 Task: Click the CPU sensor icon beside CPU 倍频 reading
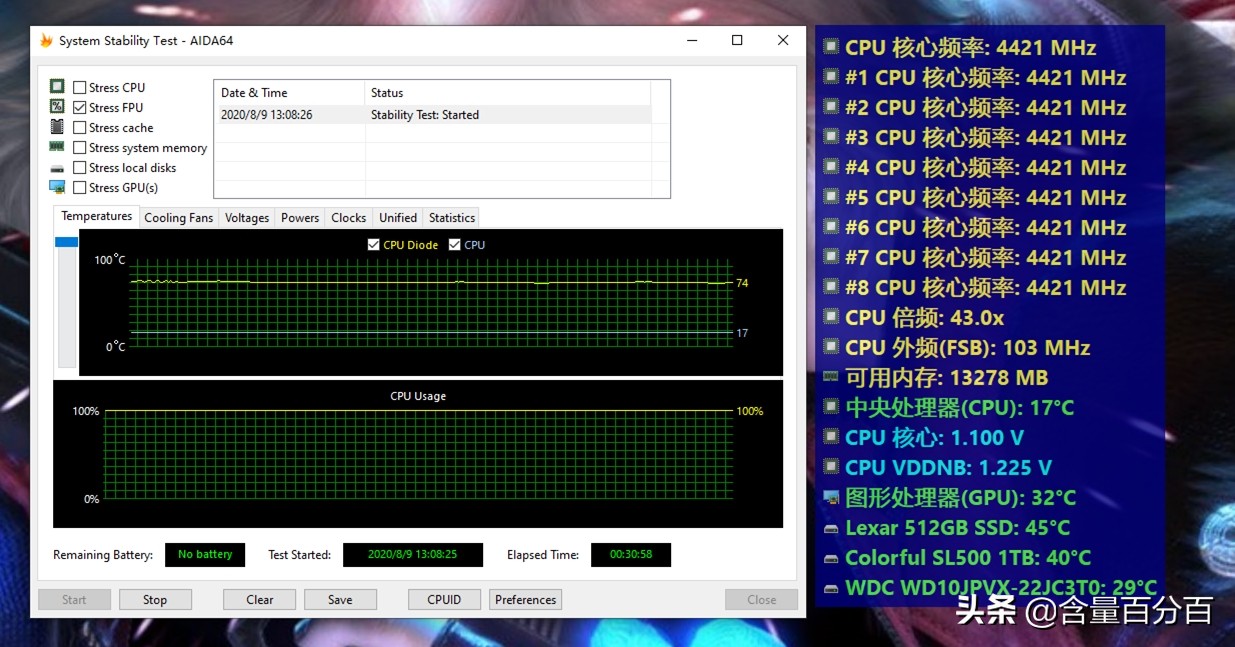(x=829, y=317)
